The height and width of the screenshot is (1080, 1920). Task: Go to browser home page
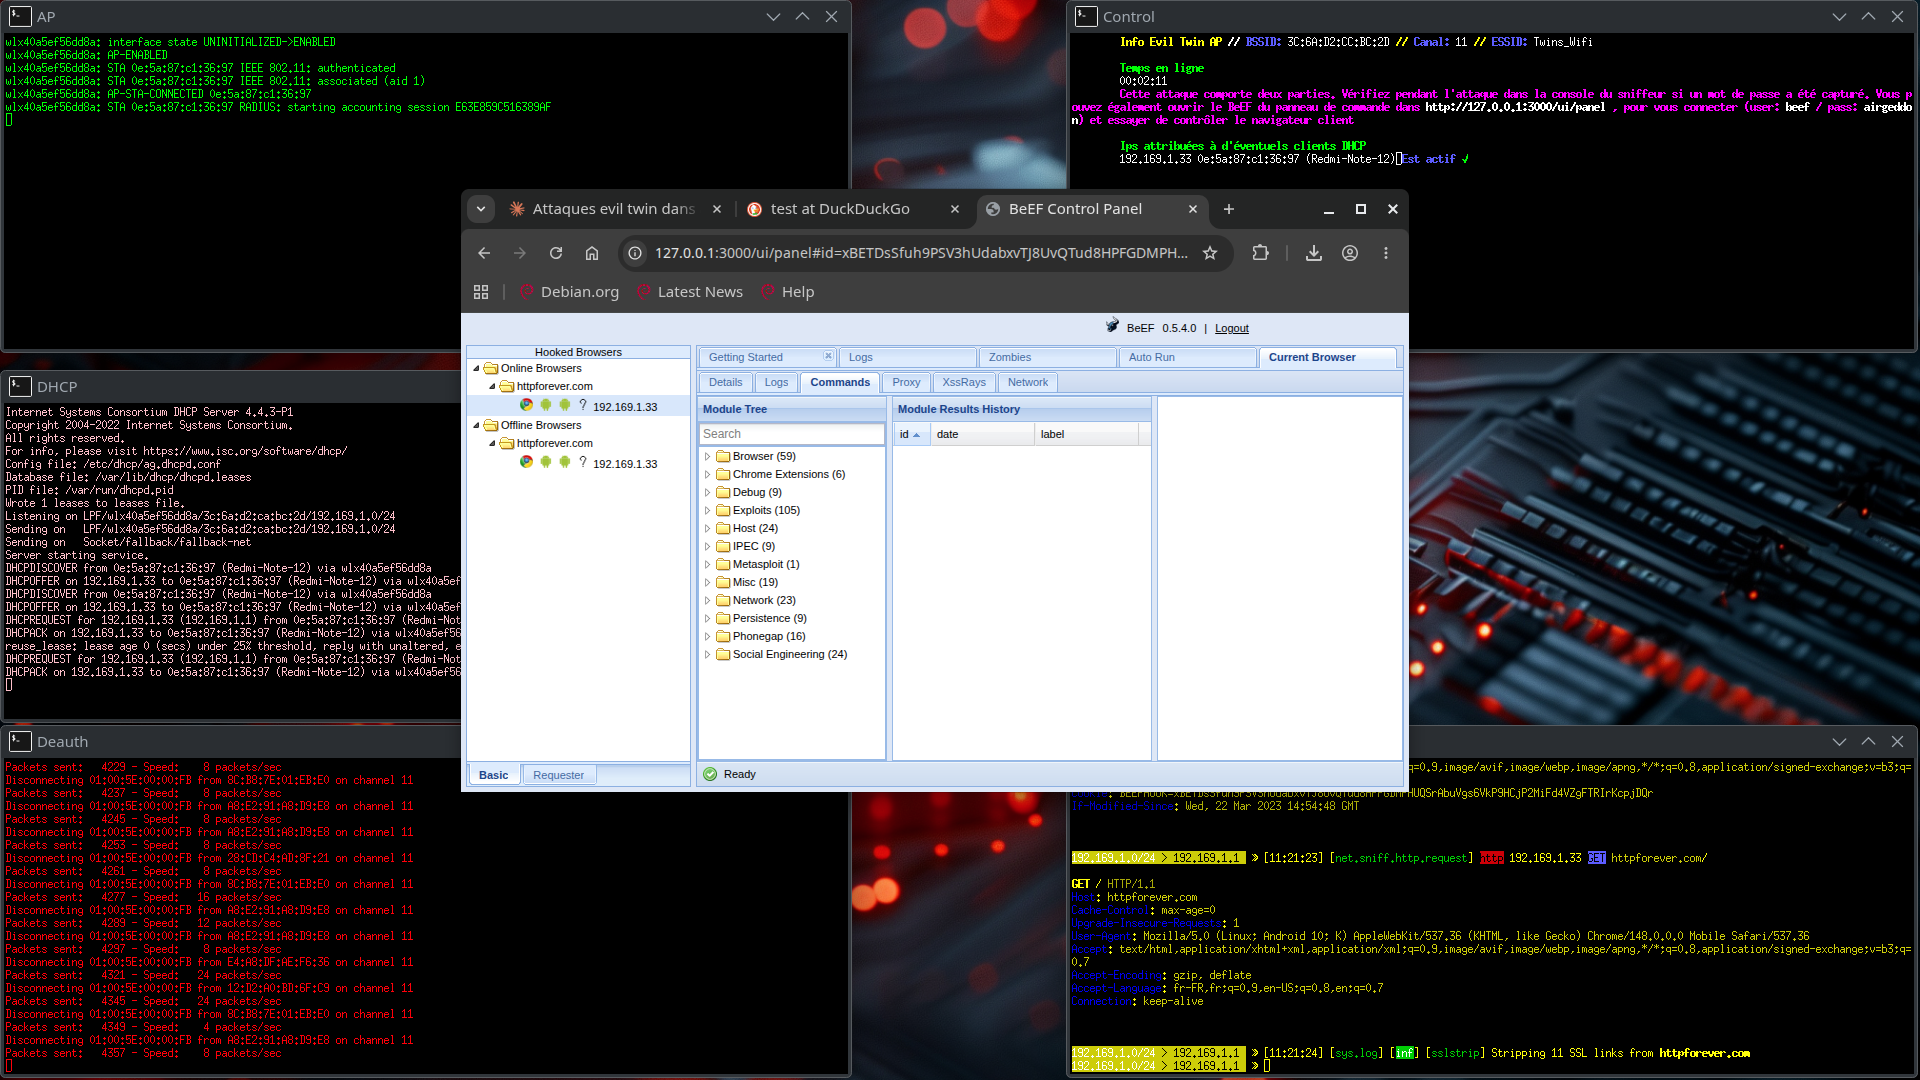tap(592, 253)
